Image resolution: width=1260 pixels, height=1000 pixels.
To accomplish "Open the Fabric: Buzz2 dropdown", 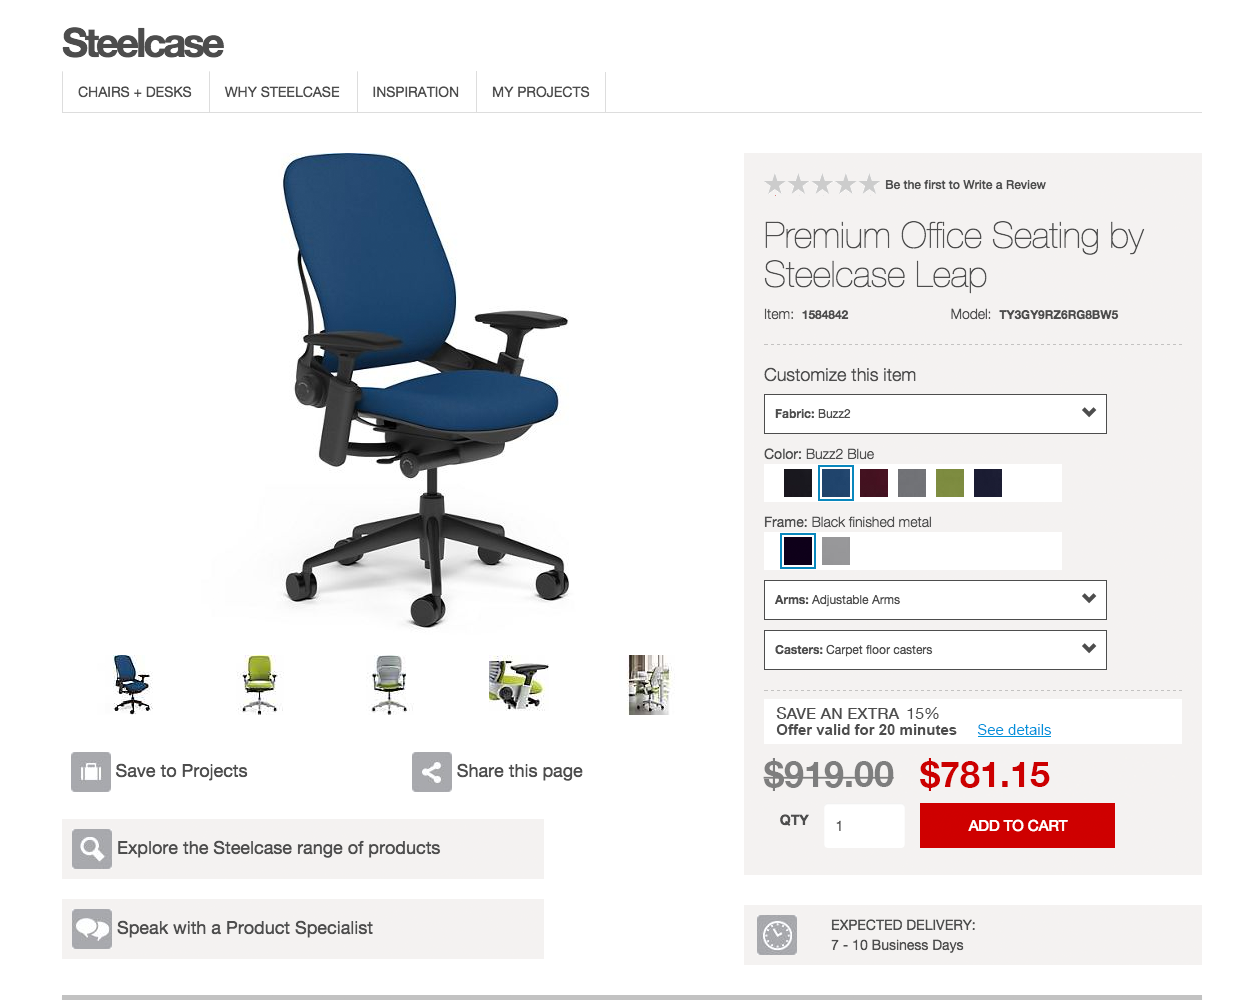I will point(935,414).
